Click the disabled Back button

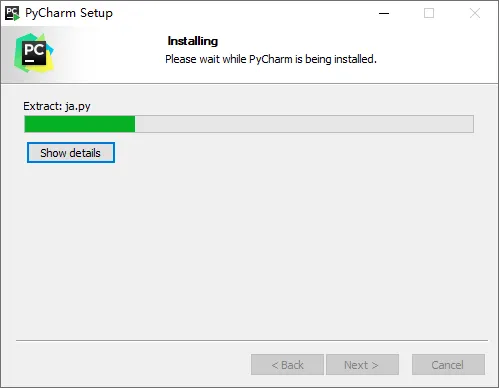pyautogui.click(x=287, y=365)
